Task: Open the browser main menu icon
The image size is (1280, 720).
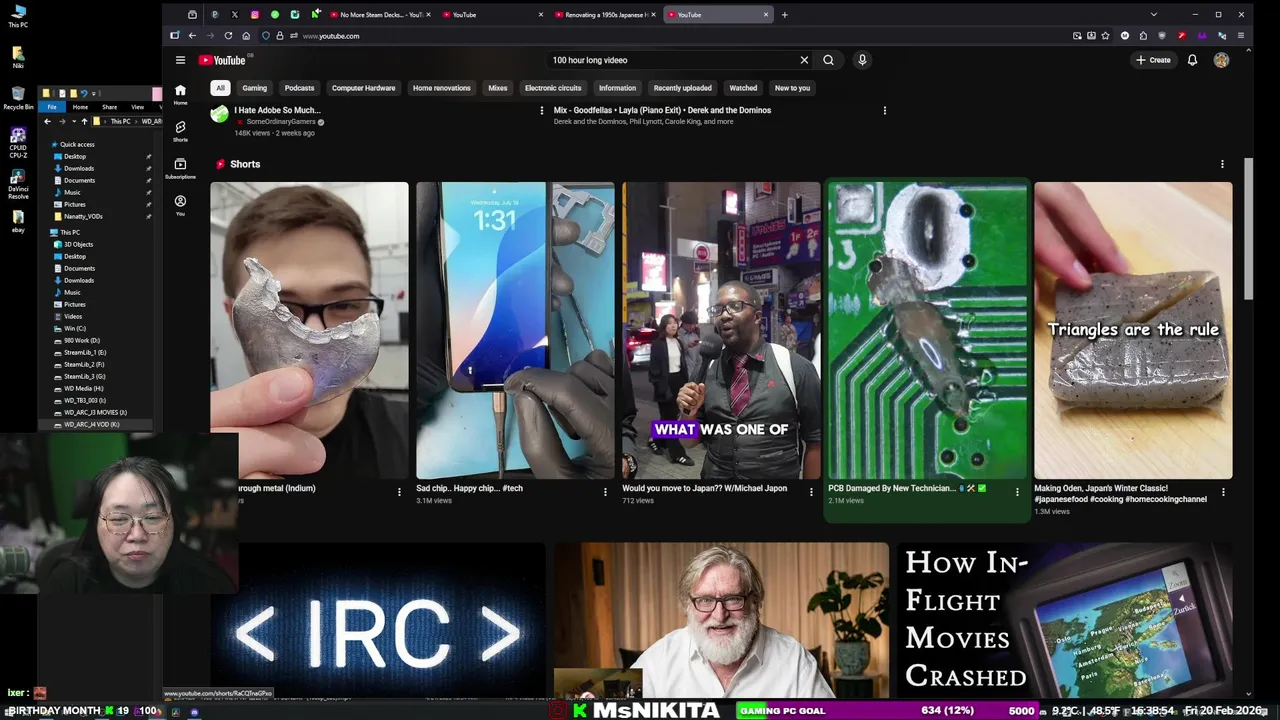Action: pyautogui.click(x=1241, y=36)
